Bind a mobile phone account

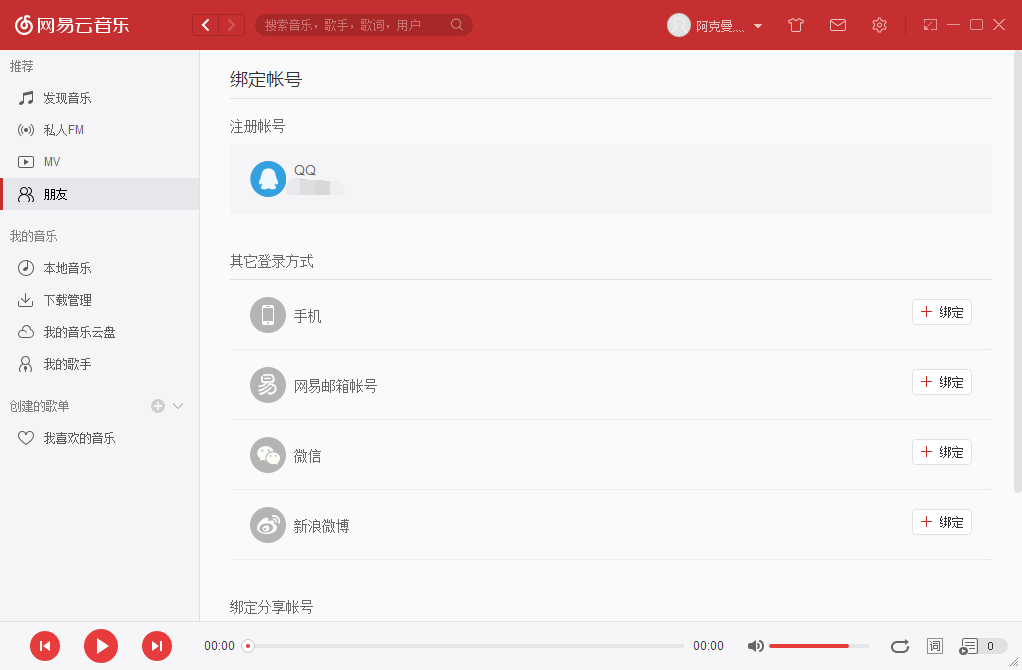pyautogui.click(x=940, y=311)
